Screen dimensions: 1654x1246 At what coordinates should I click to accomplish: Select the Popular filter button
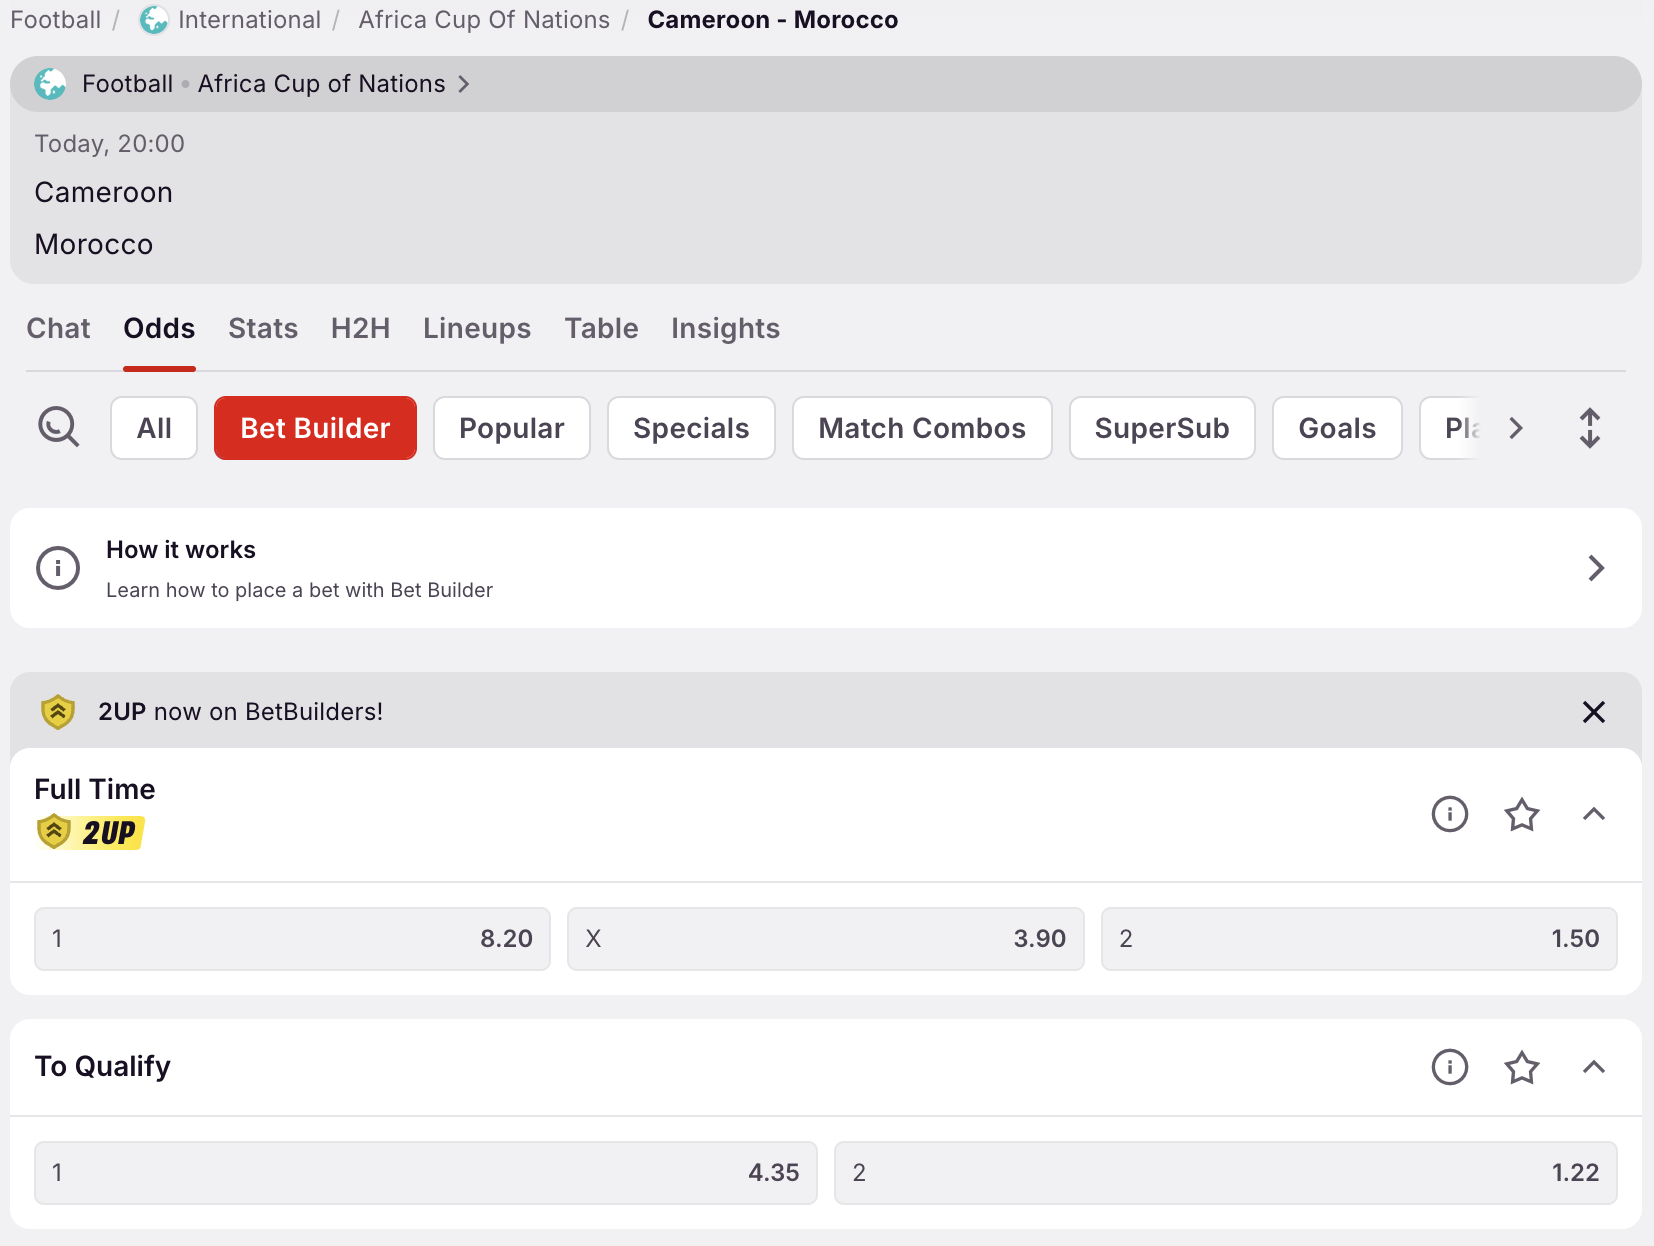click(511, 428)
